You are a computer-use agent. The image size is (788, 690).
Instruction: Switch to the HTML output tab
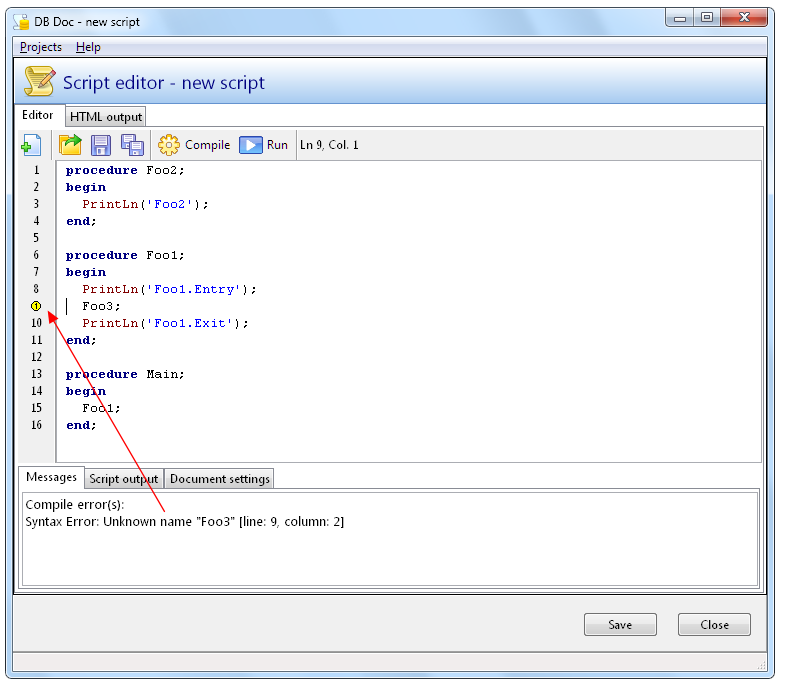106,117
